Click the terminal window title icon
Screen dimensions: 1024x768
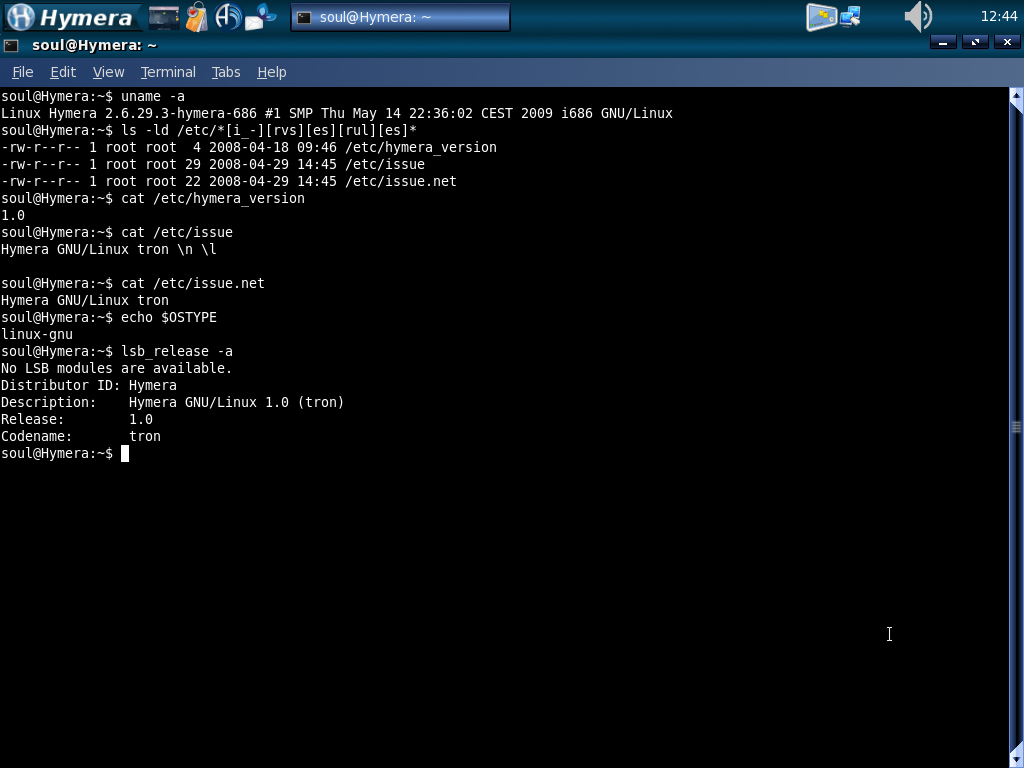point(10,45)
